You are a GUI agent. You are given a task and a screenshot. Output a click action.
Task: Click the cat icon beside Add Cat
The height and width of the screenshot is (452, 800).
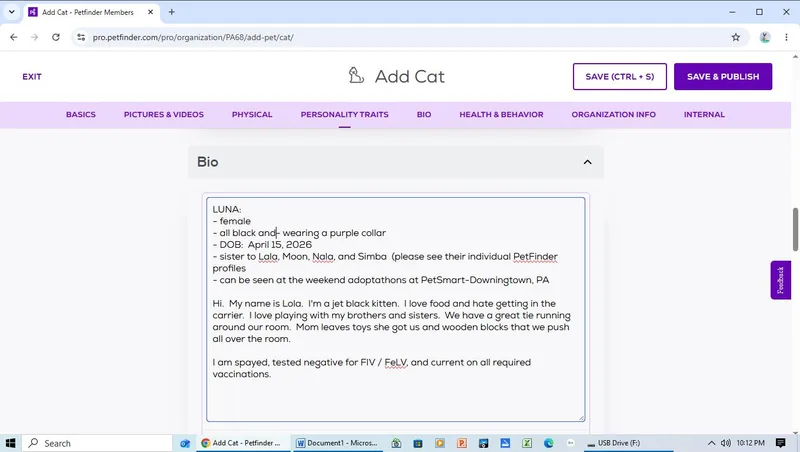[356, 76]
